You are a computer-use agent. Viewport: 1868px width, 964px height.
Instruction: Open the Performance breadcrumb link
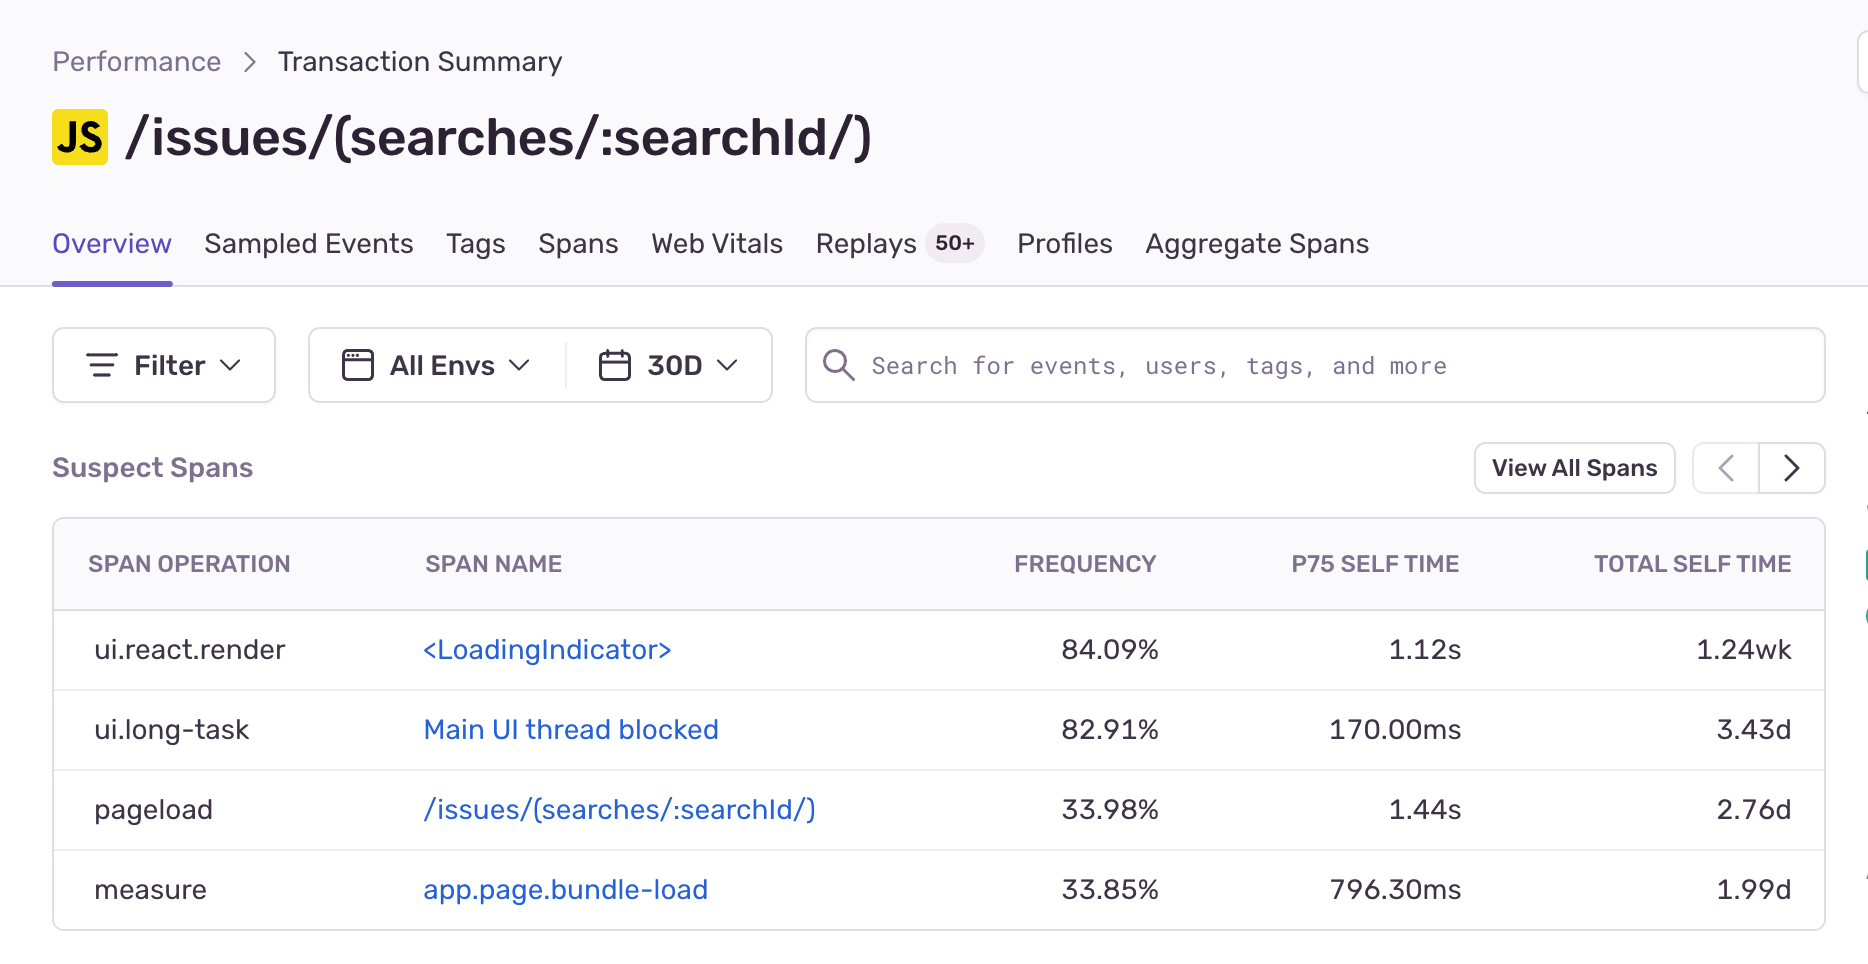(137, 62)
